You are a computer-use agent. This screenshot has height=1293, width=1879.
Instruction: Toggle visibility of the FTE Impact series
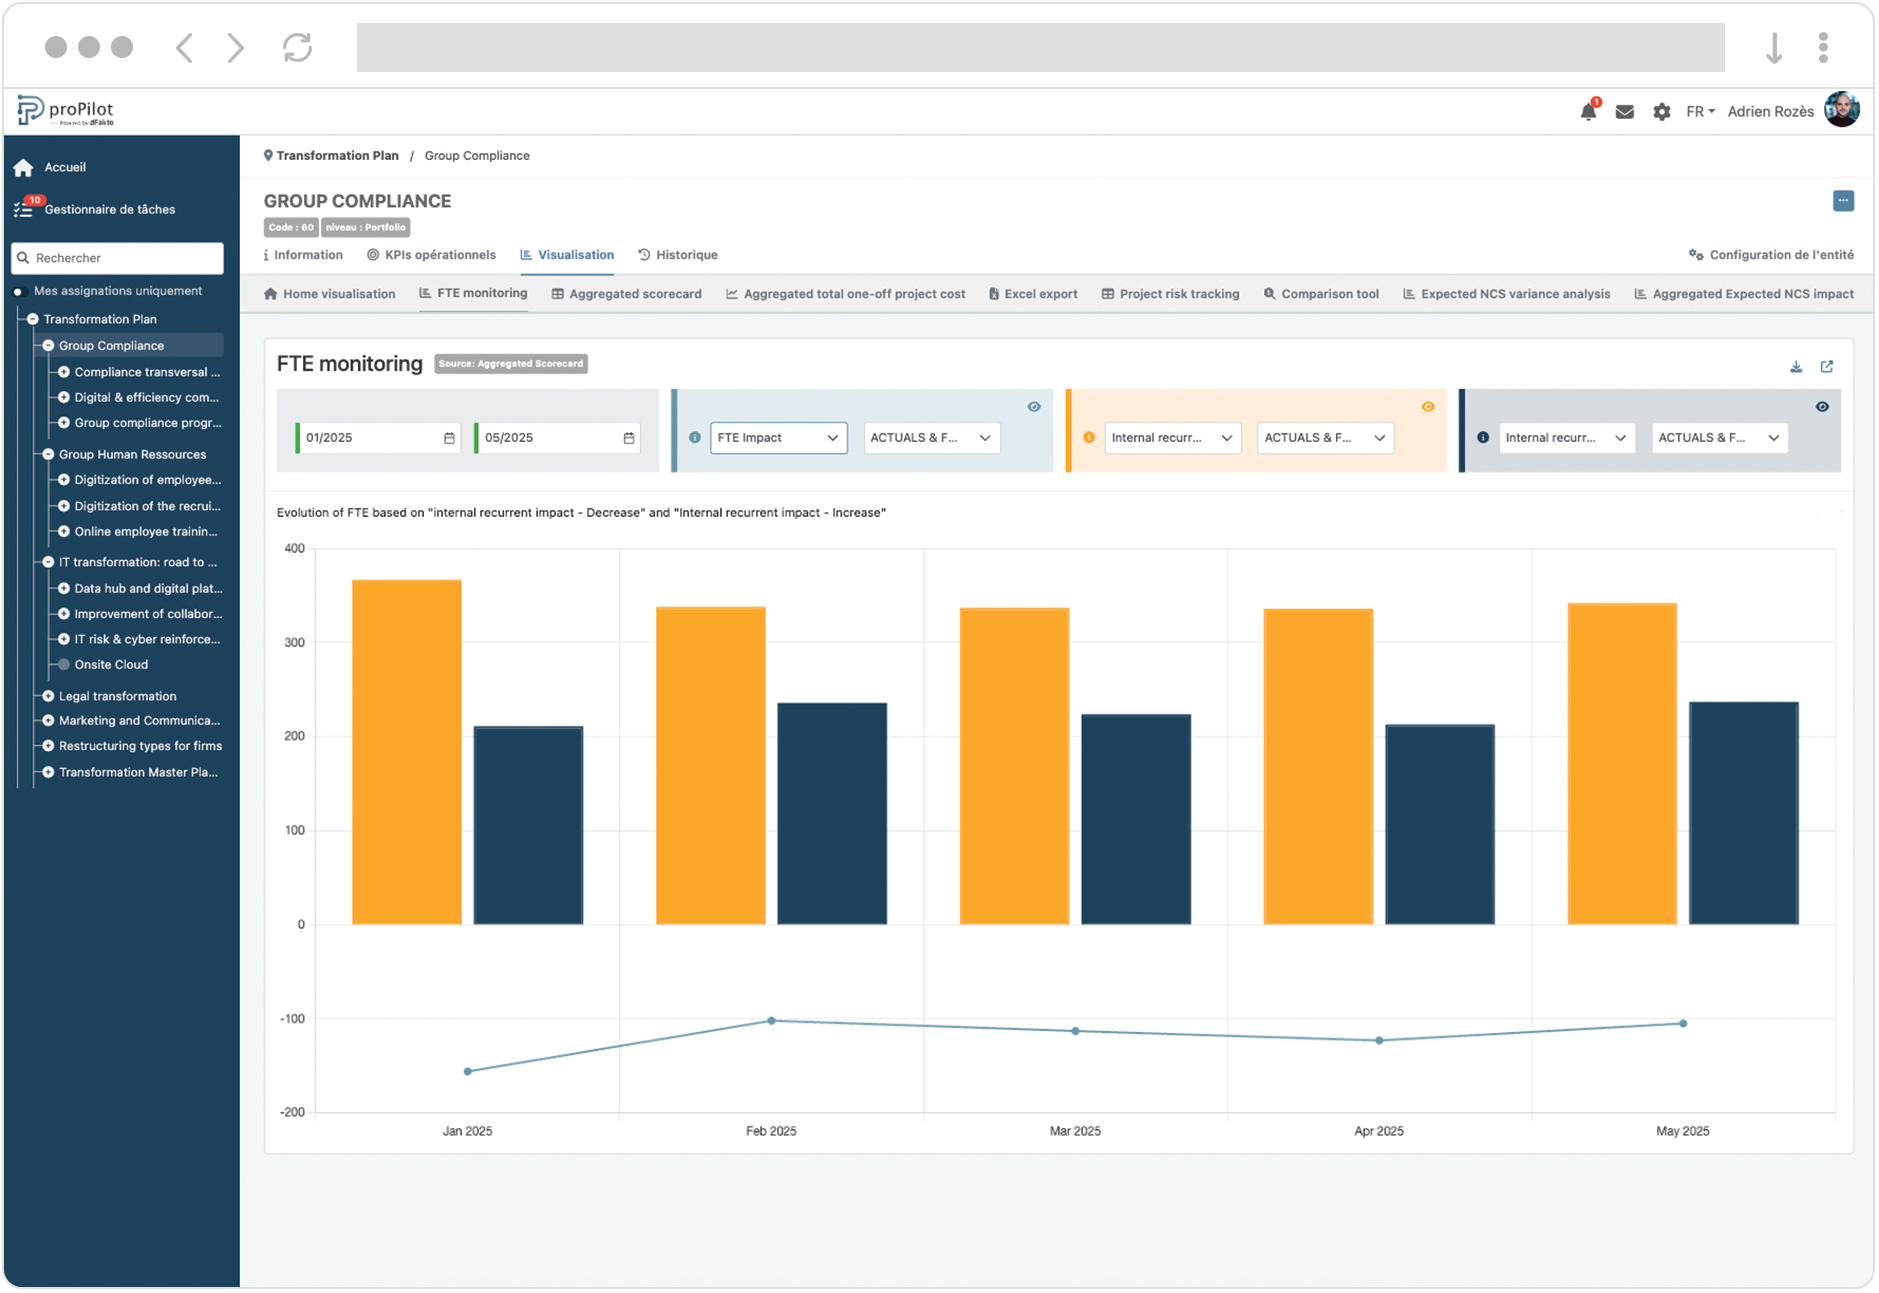click(x=1034, y=407)
